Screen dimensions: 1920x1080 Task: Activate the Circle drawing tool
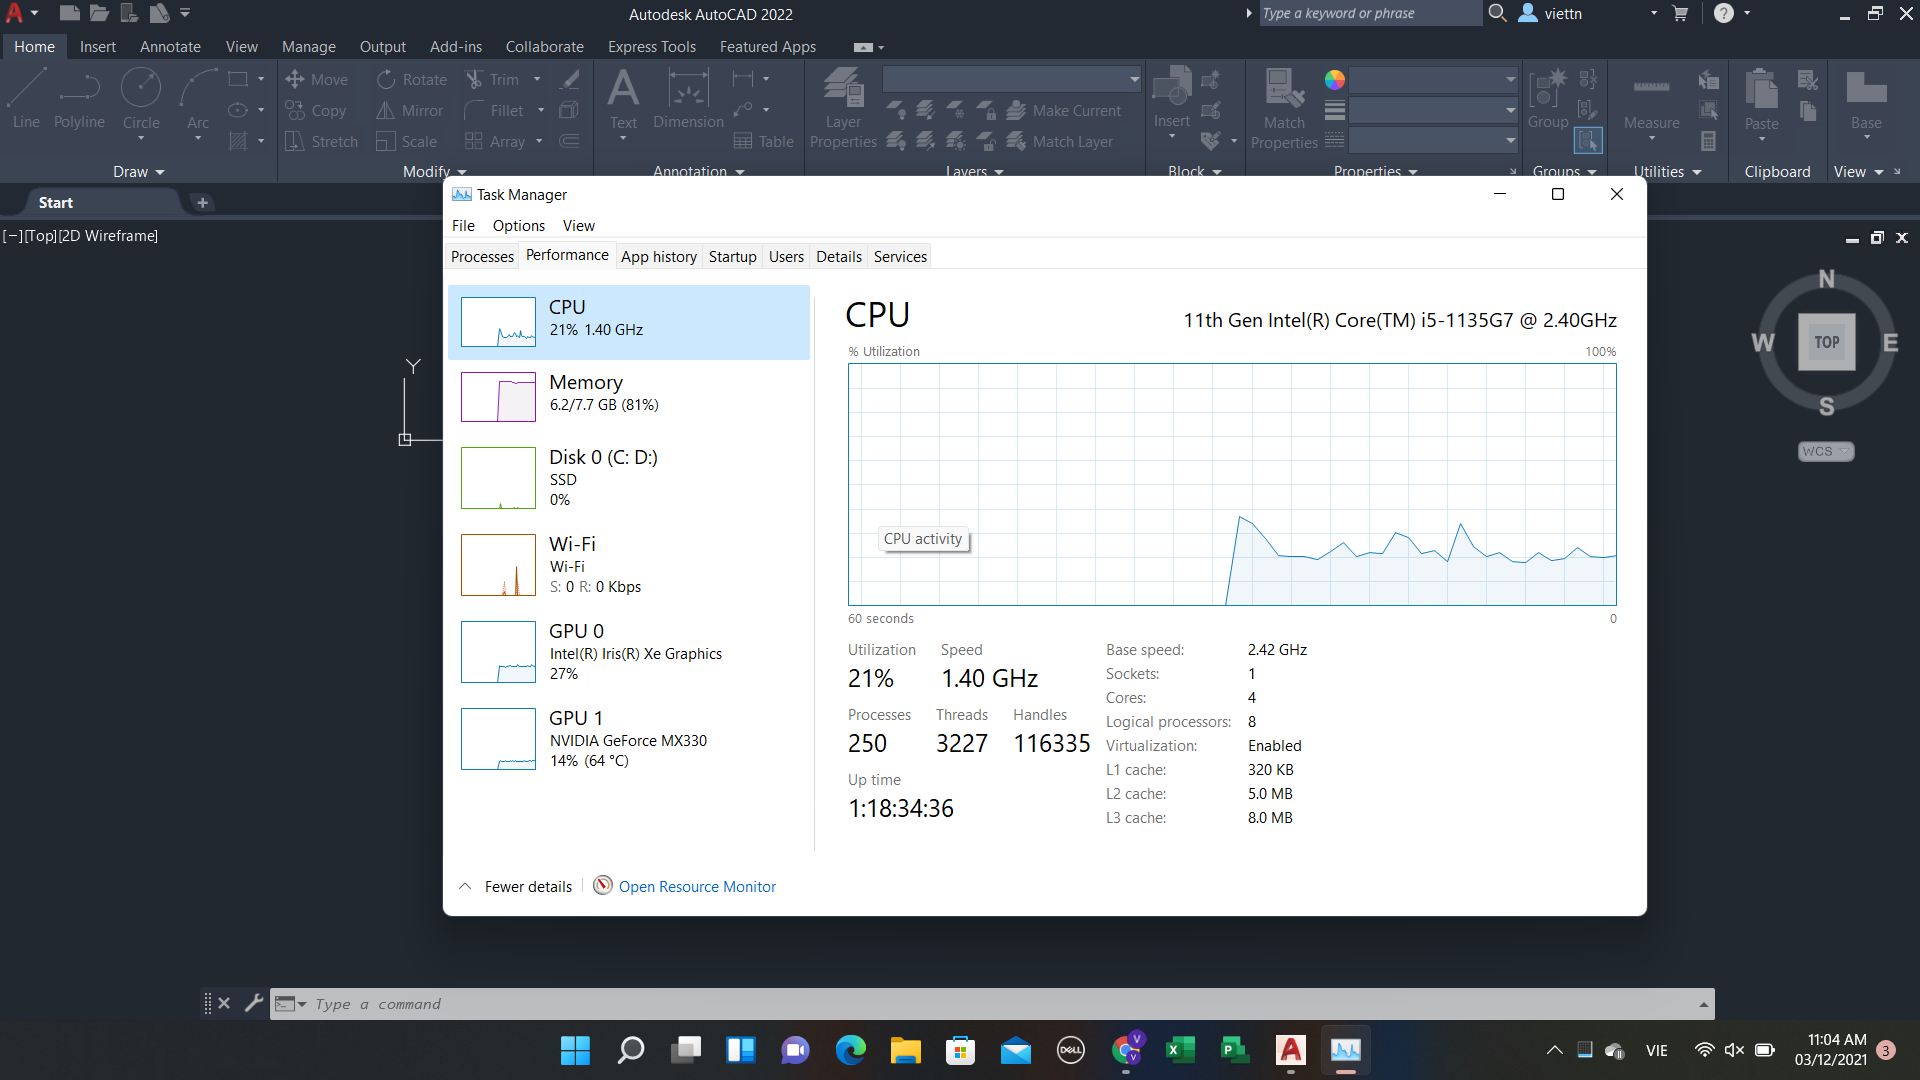click(141, 97)
